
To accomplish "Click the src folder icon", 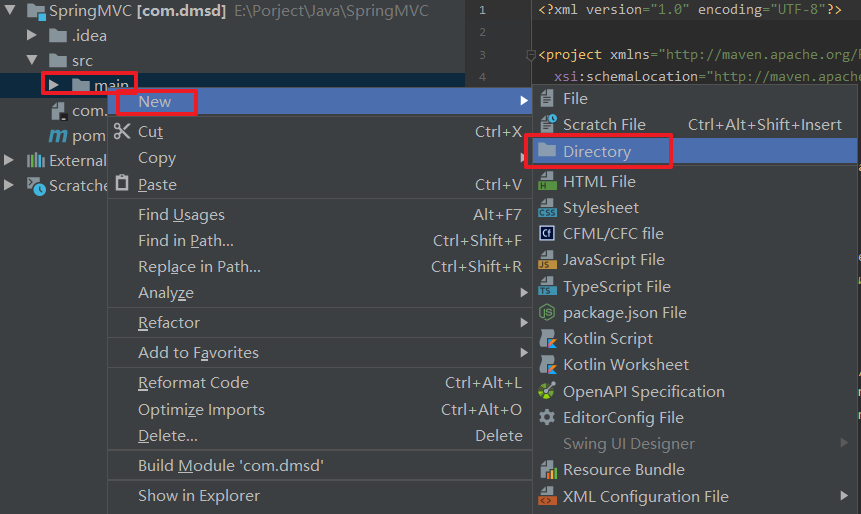I will (x=58, y=60).
